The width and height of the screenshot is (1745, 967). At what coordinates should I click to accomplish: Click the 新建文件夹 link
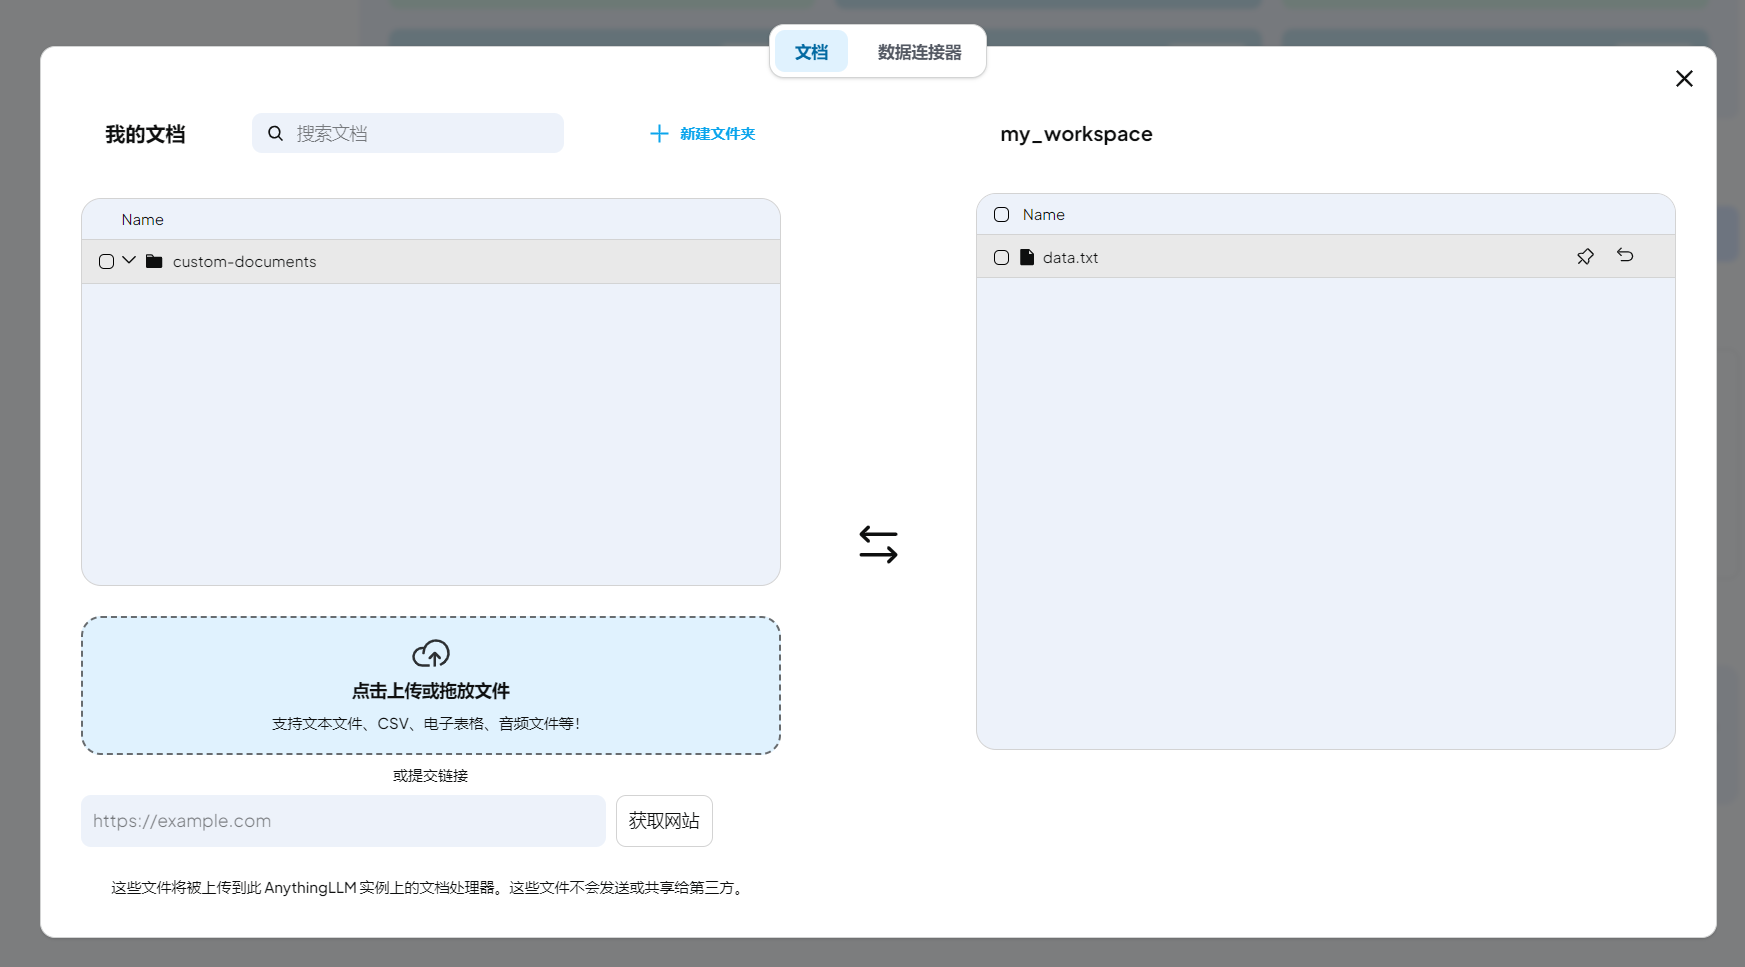click(717, 134)
